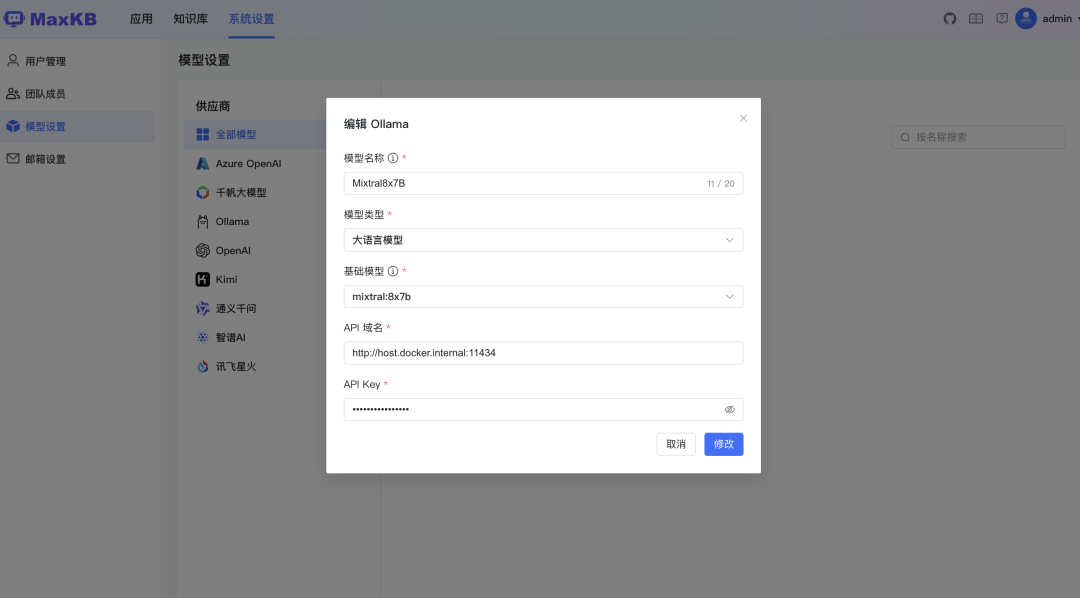Click 取消 to cancel editing
This screenshot has width=1080, height=598.
(x=676, y=444)
